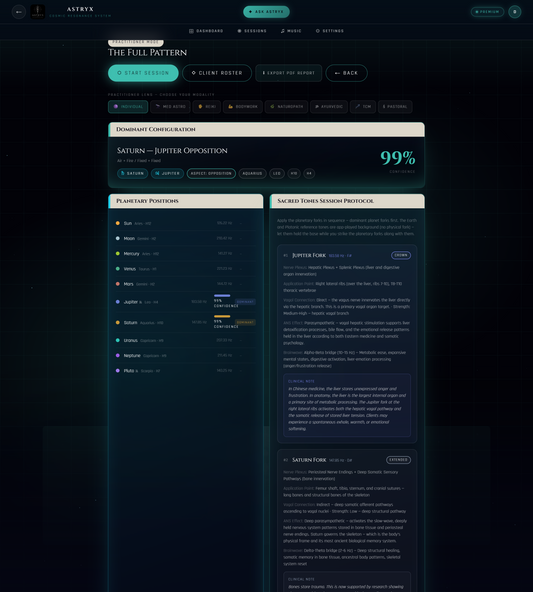This screenshot has height=592, width=533.
Task: Click the Astryx logo thumbnail
Action: tap(37, 12)
